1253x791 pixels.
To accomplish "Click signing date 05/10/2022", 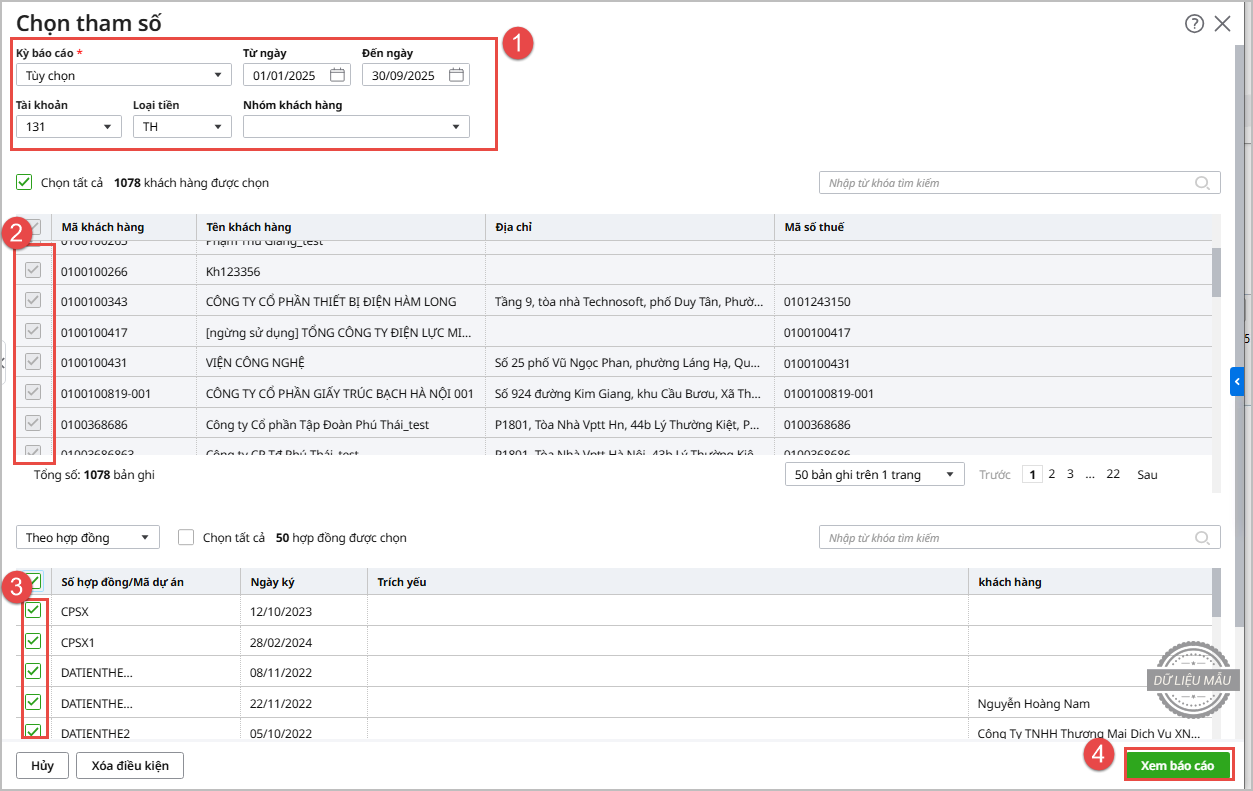I will [280, 733].
